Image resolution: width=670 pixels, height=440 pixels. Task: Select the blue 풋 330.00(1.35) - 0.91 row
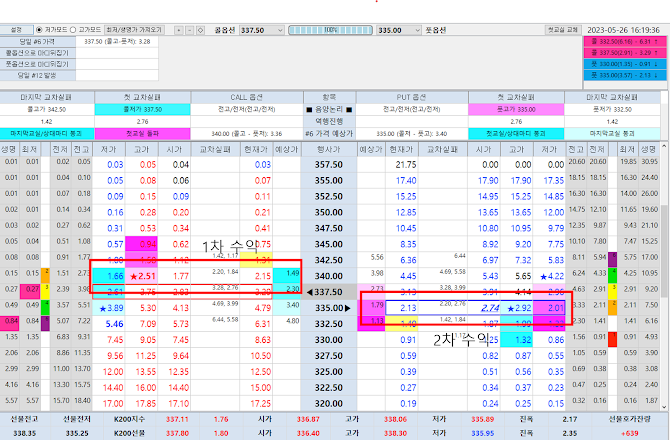click(x=625, y=64)
